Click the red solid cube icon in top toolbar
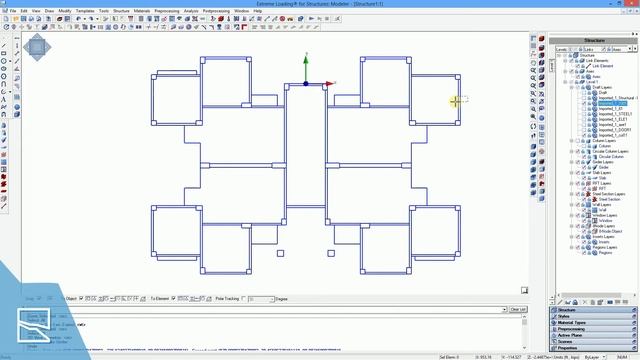Viewport: 640px width, 360px height. (x=221, y=19)
